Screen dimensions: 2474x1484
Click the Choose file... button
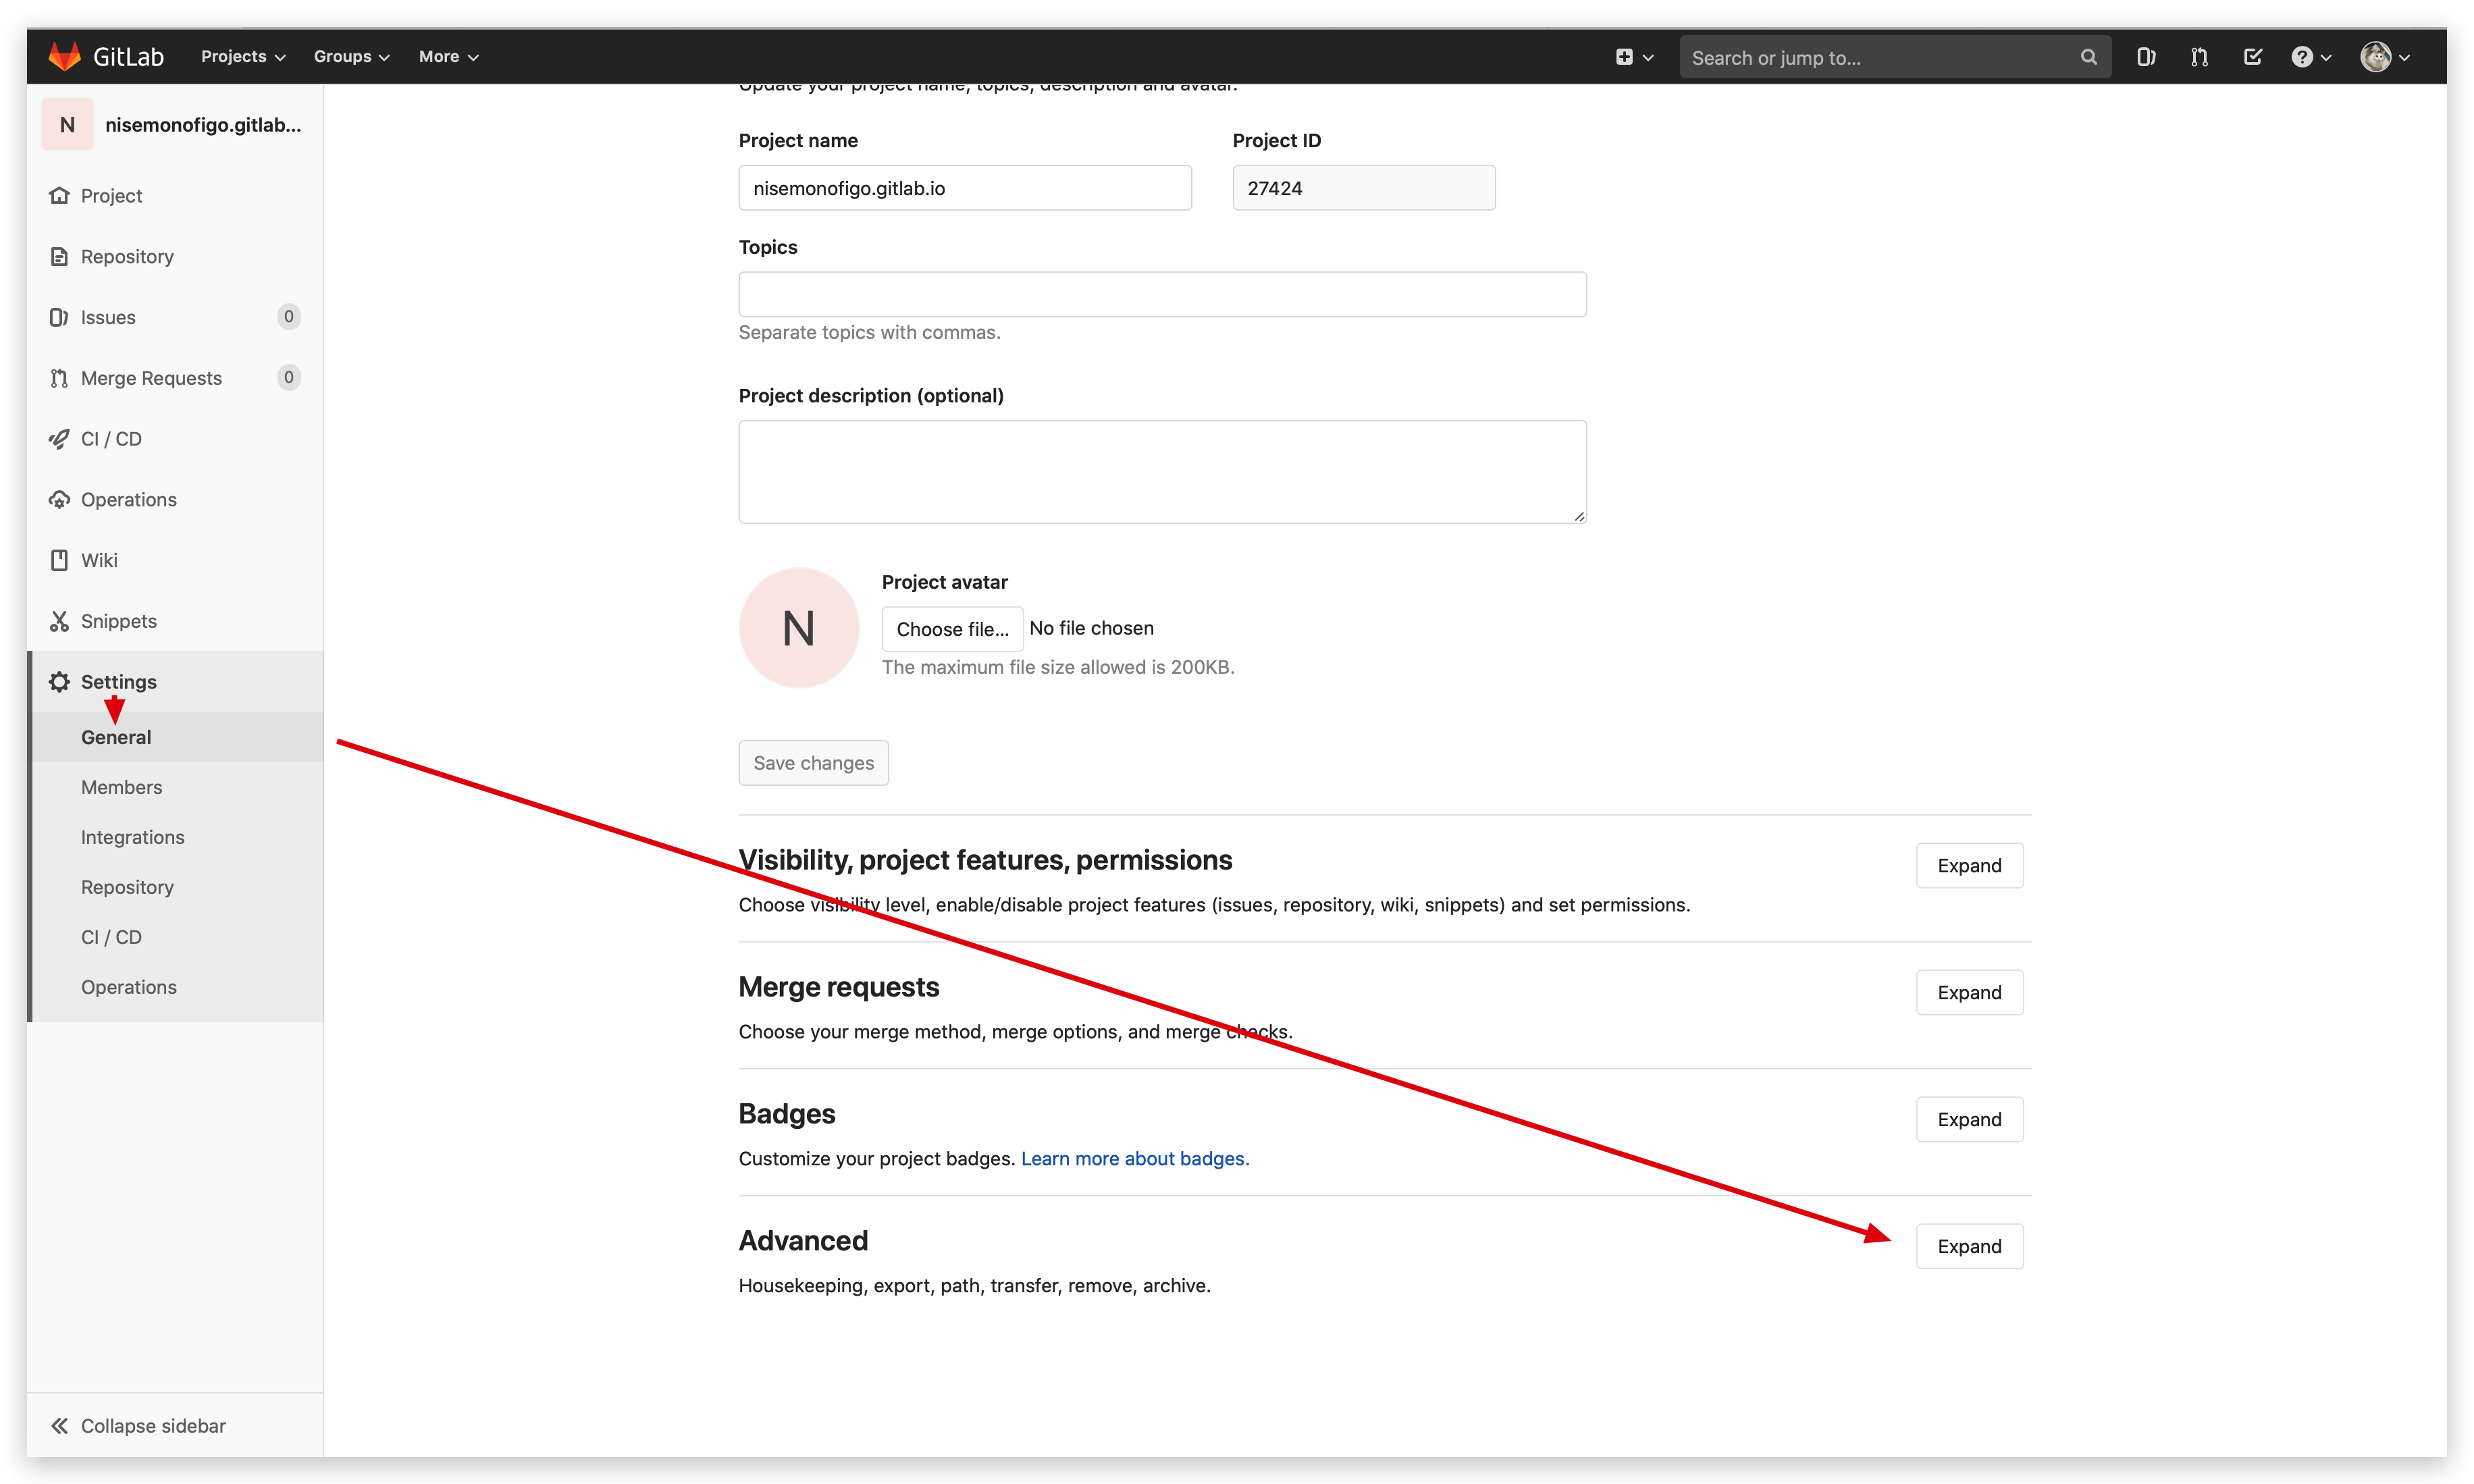952,629
